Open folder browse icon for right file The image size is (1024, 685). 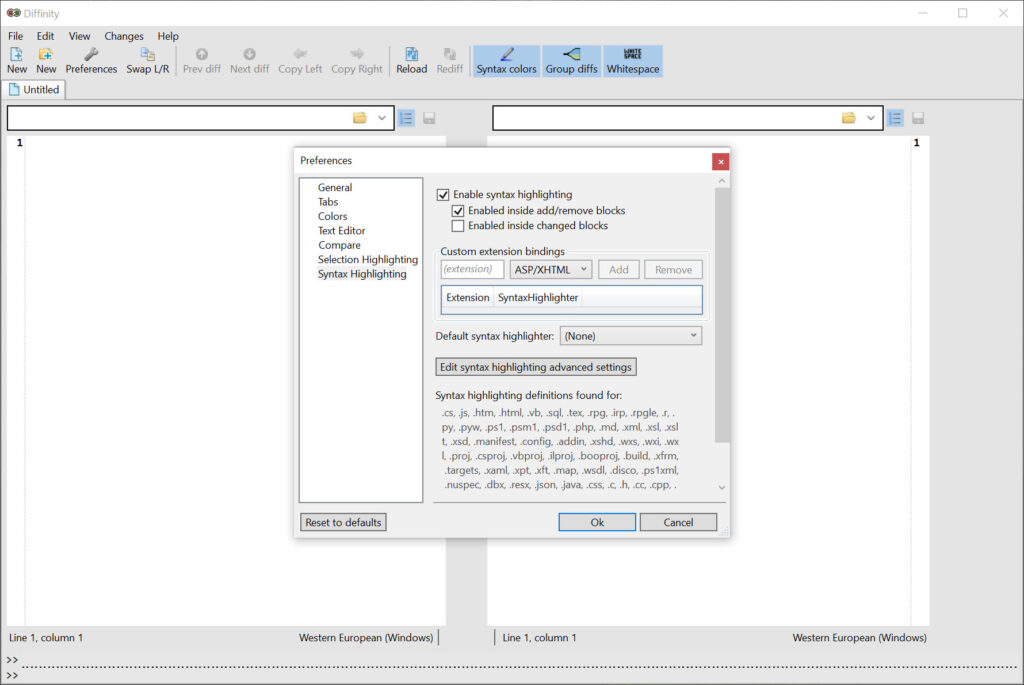click(x=848, y=118)
